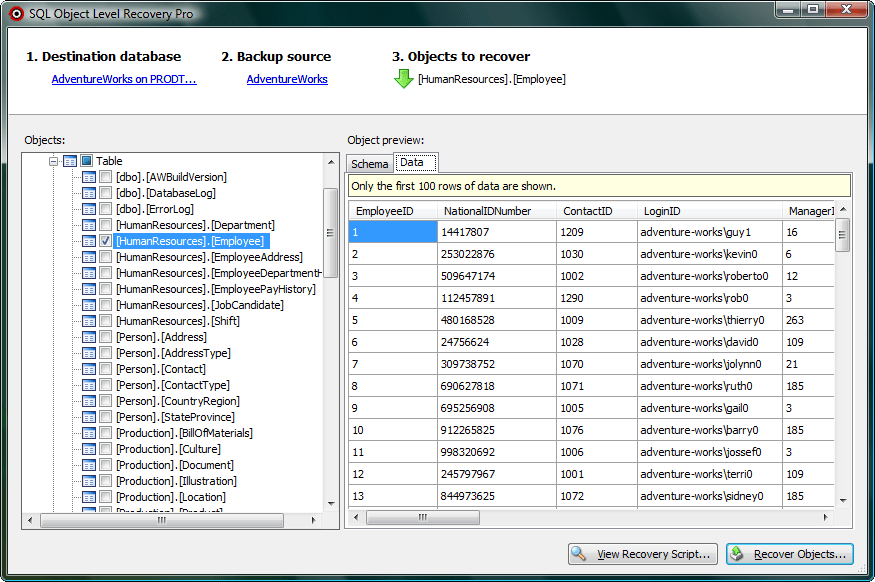Click the table icon beside [Person].[StateProvince]
This screenshot has height=582, width=875.
pyautogui.click(x=89, y=417)
